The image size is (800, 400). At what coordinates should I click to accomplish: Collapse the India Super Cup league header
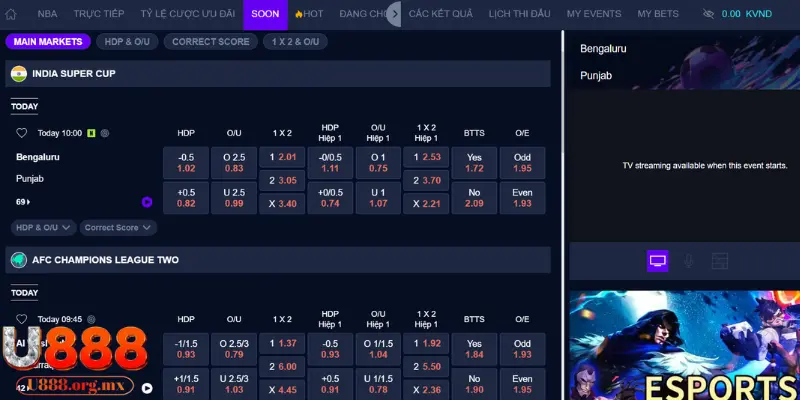coord(278,74)
